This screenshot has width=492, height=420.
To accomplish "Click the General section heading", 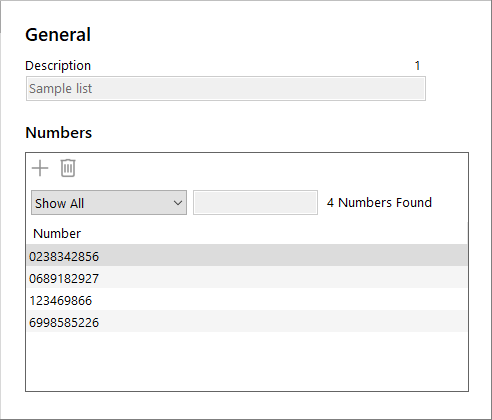I will 58,35.
